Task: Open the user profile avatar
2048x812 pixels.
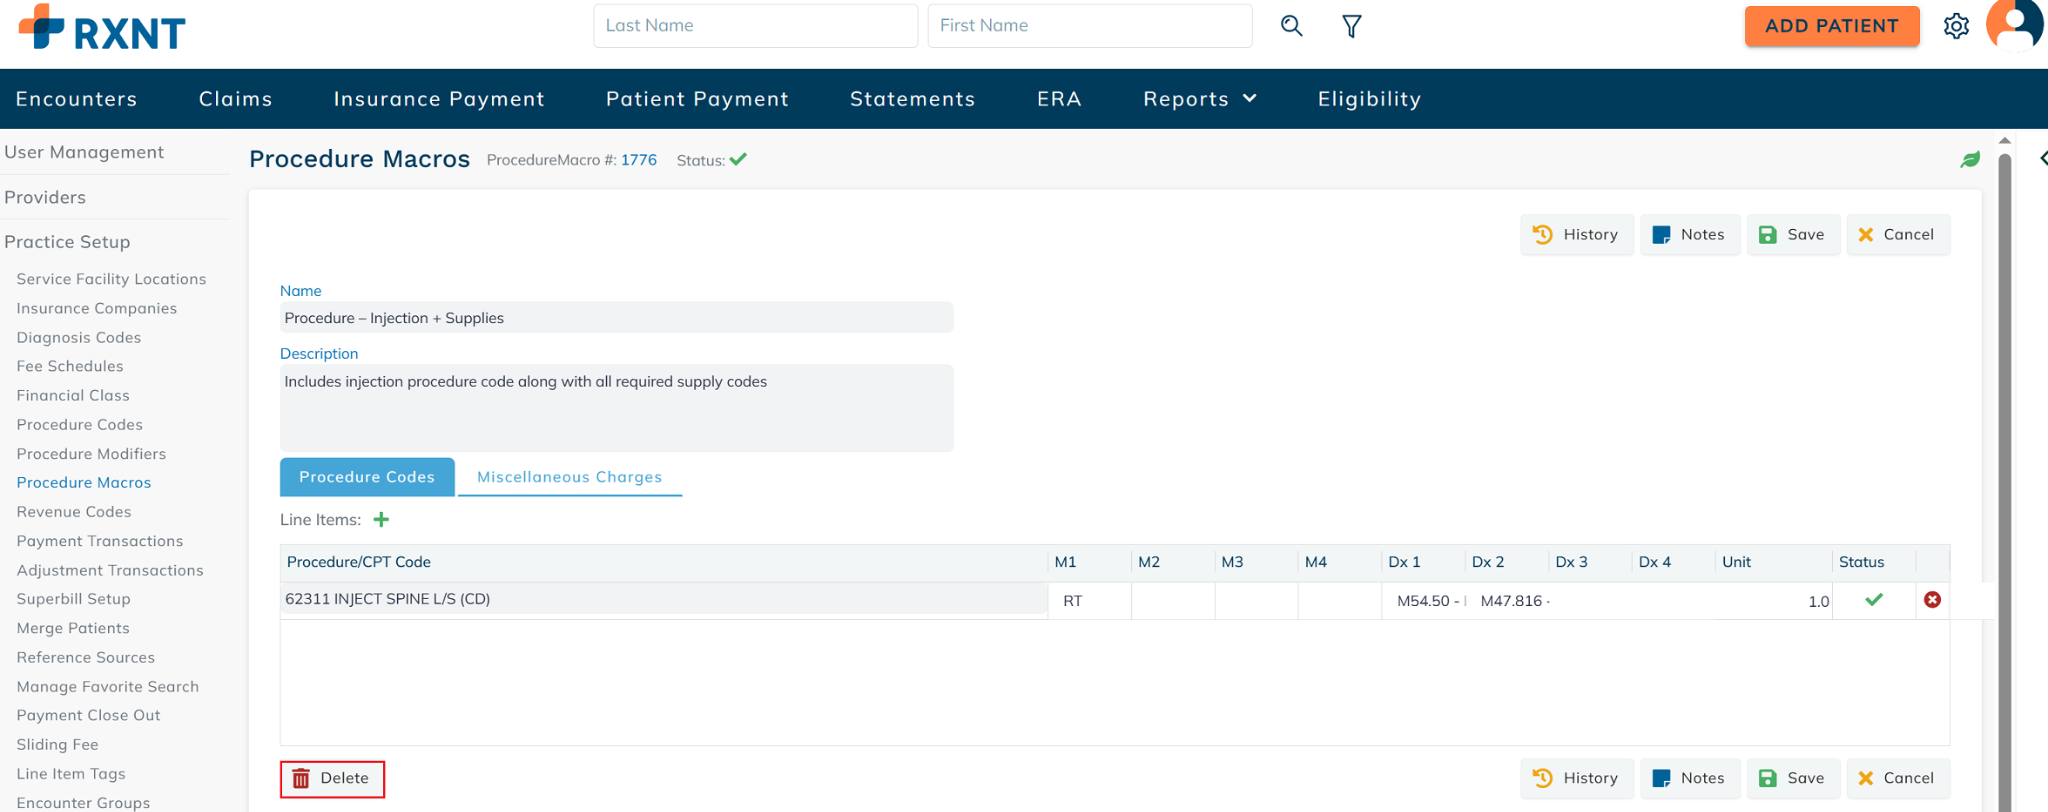Action: 2014,24
